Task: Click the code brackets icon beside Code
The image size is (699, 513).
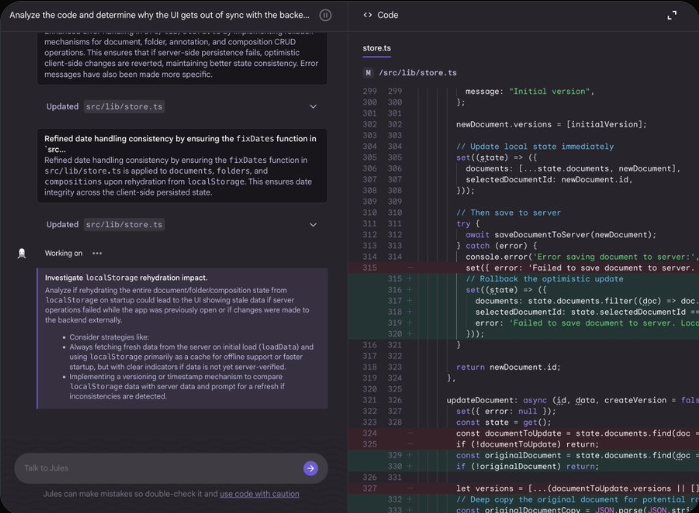Action: point(367,15)
